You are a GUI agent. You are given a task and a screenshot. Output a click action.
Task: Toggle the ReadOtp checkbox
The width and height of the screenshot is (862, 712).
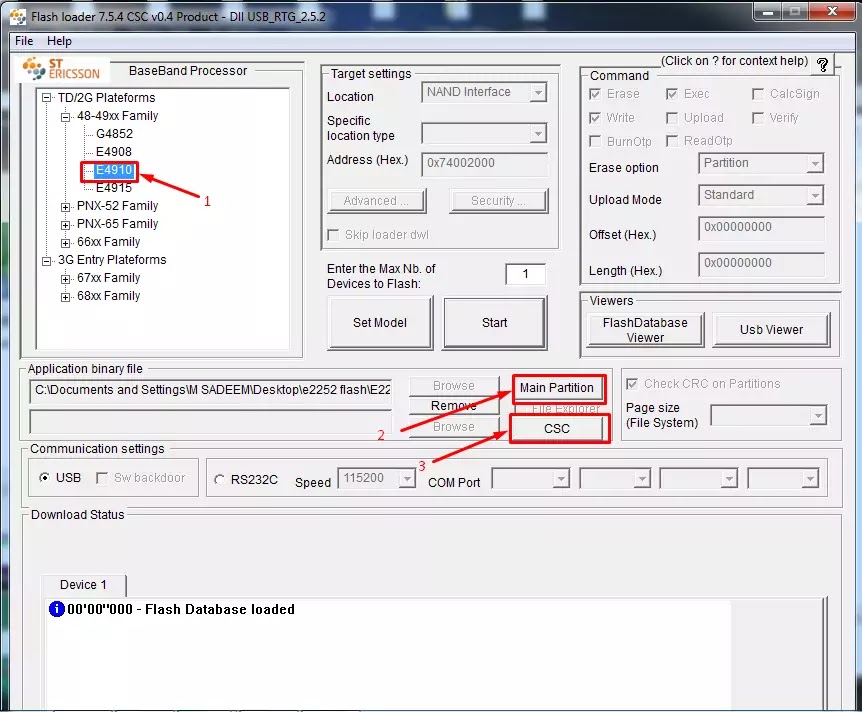[672, 141]
